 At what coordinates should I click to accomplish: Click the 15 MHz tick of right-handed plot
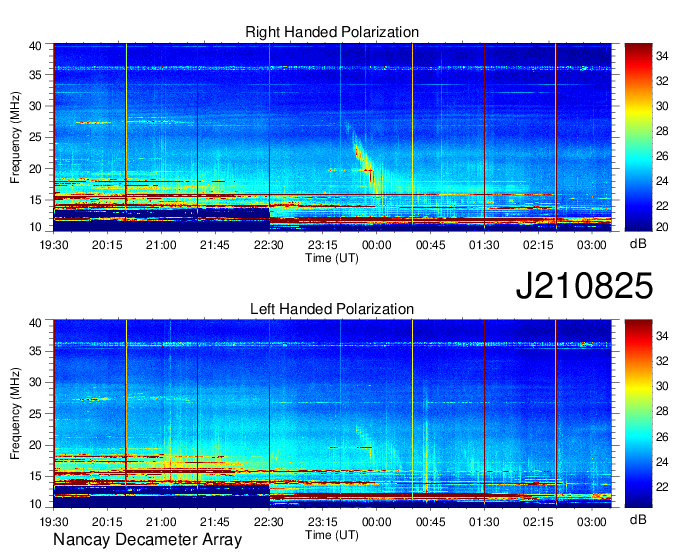(35, 200)
